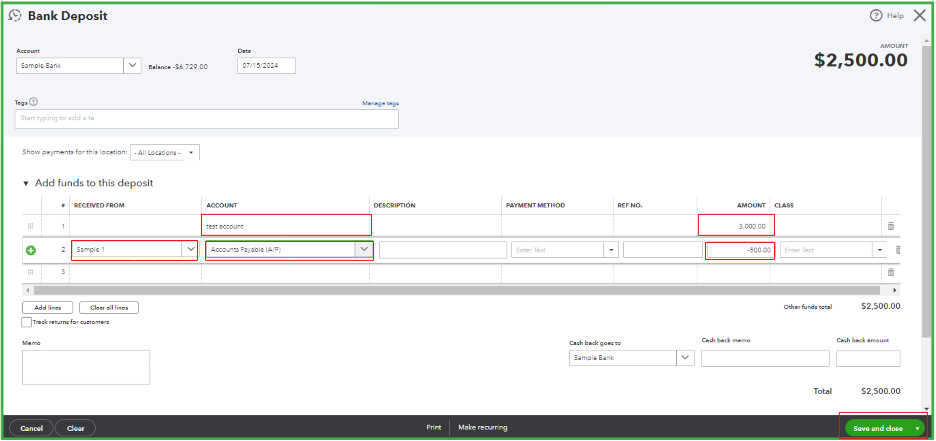Image resolution: width=936 pixels, height=441 pixels.
Task: Open the Accounts Payable (A/P) account dropdown
Action: 364,249
